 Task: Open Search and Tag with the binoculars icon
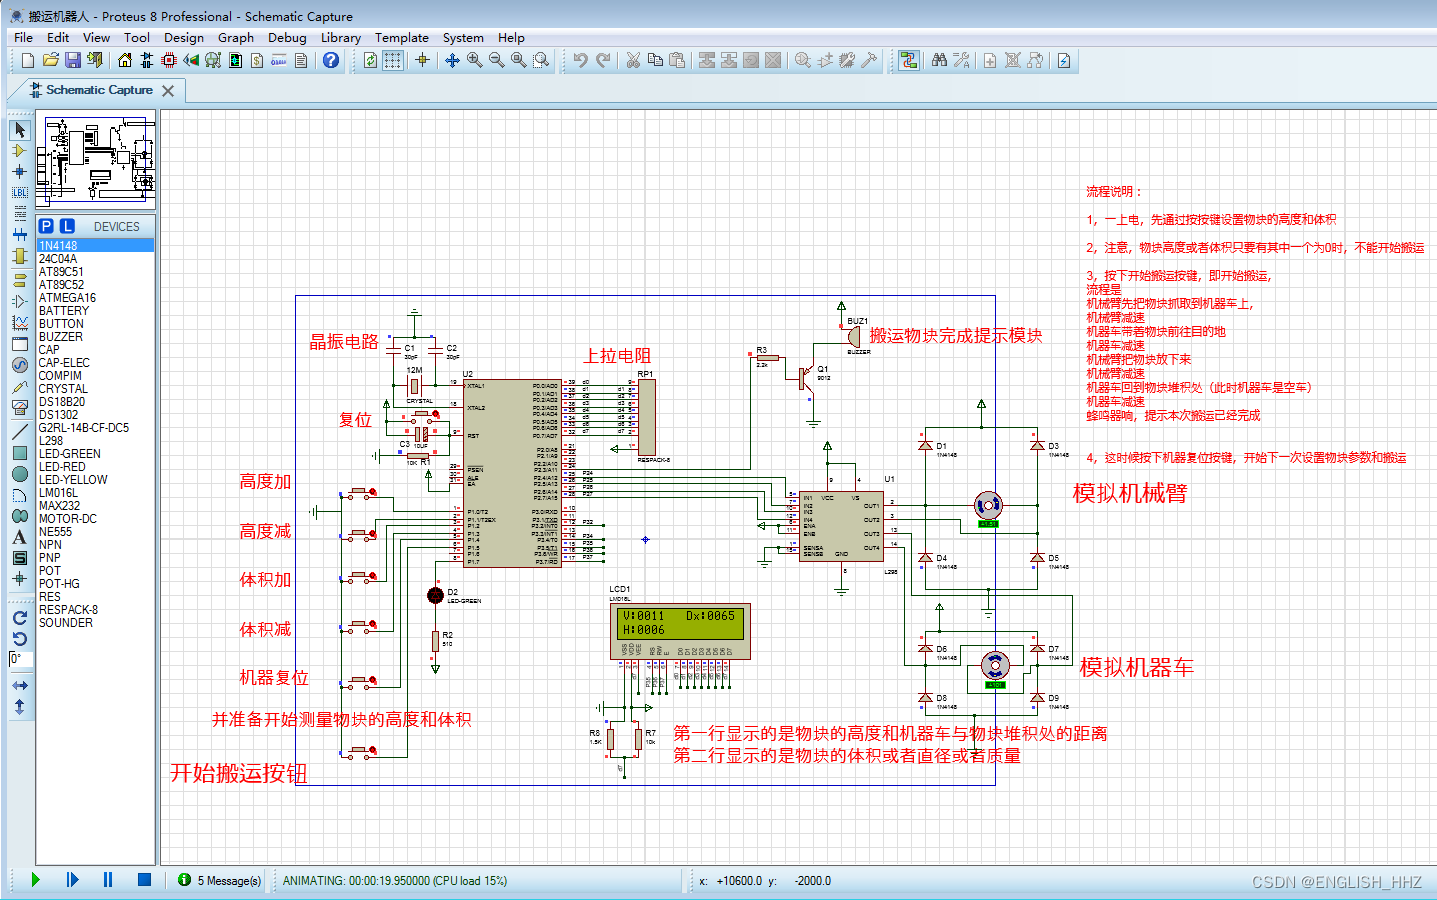tap(939, 61)
